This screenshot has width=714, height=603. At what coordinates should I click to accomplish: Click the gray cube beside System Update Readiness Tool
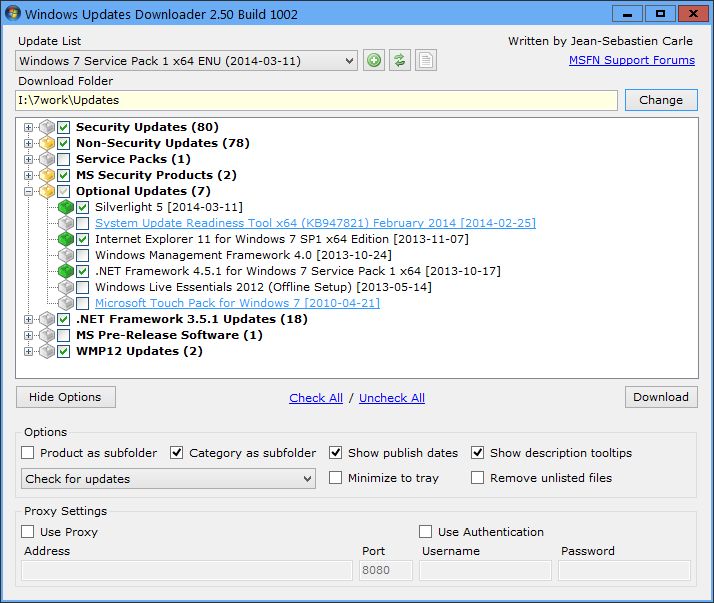pos(66,223)
